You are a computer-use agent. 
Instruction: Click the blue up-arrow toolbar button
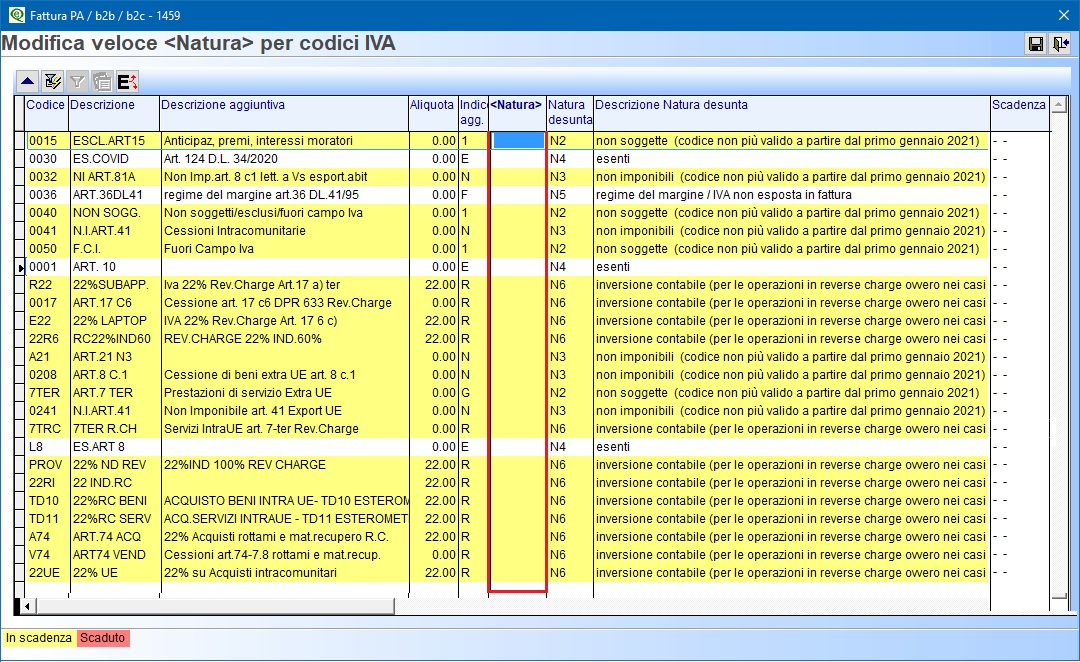28,82
